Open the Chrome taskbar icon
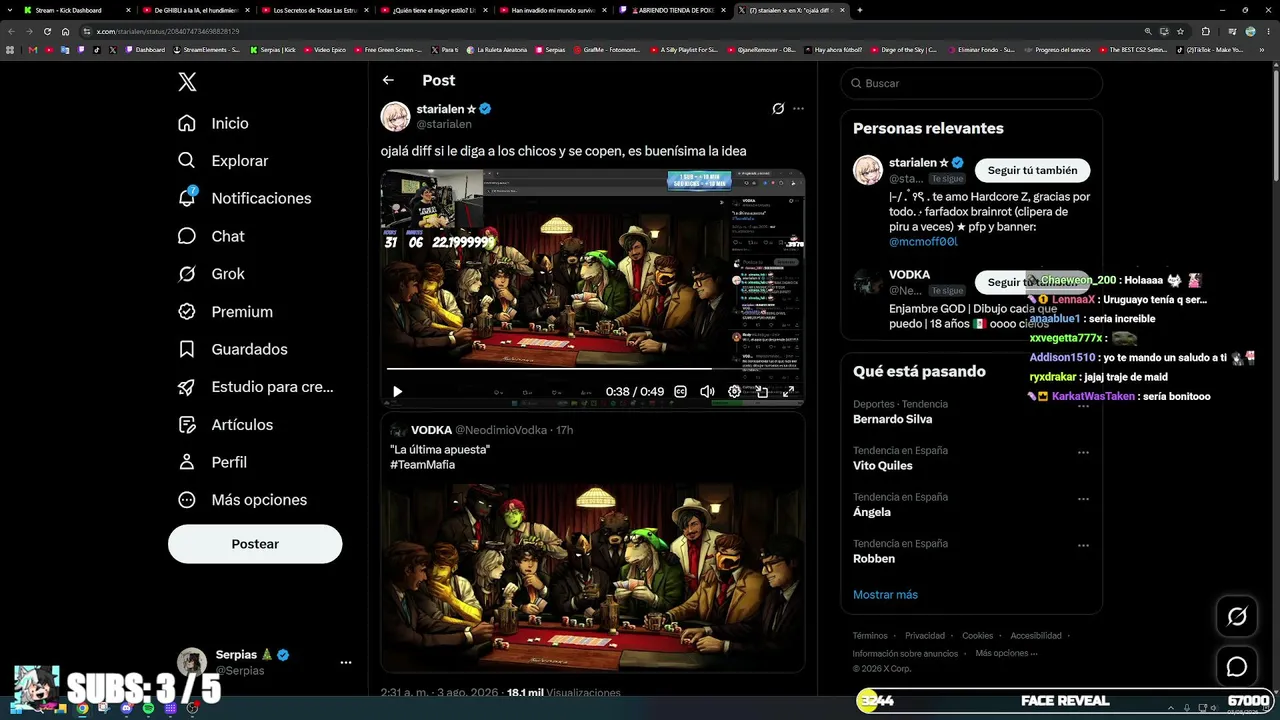 click(82, 708)
